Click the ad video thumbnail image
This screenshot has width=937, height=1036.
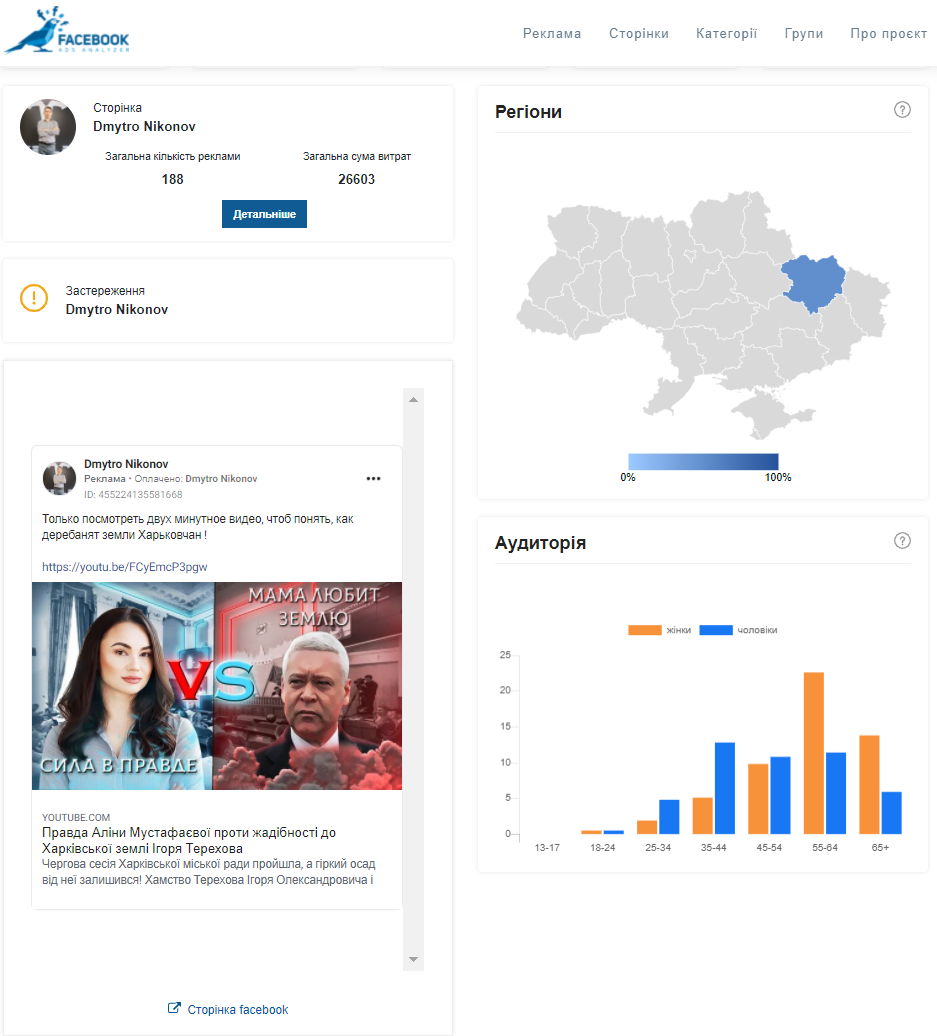click(217, 686)
